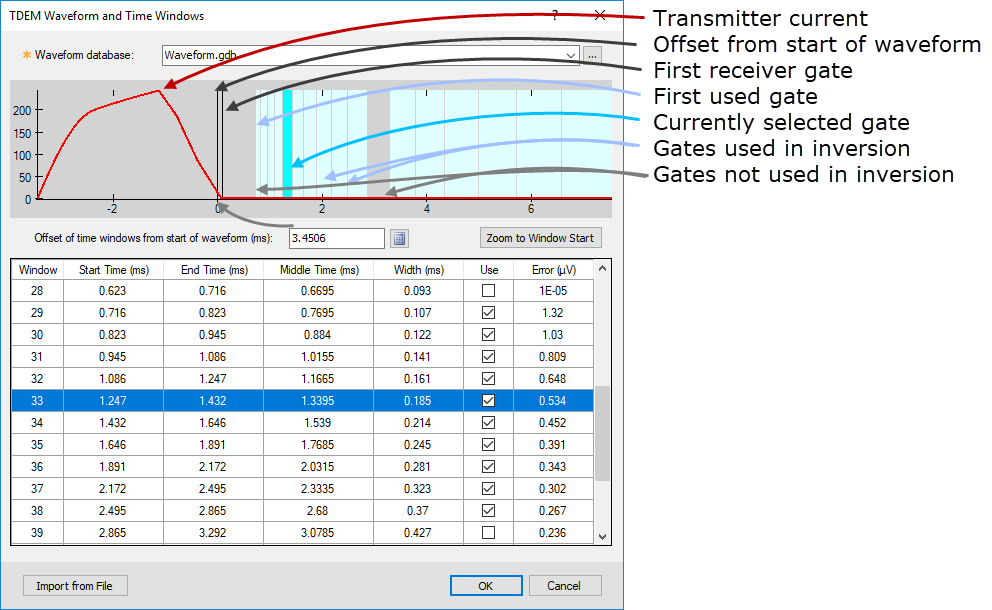Click Width cell 0.214

(418, 423)
